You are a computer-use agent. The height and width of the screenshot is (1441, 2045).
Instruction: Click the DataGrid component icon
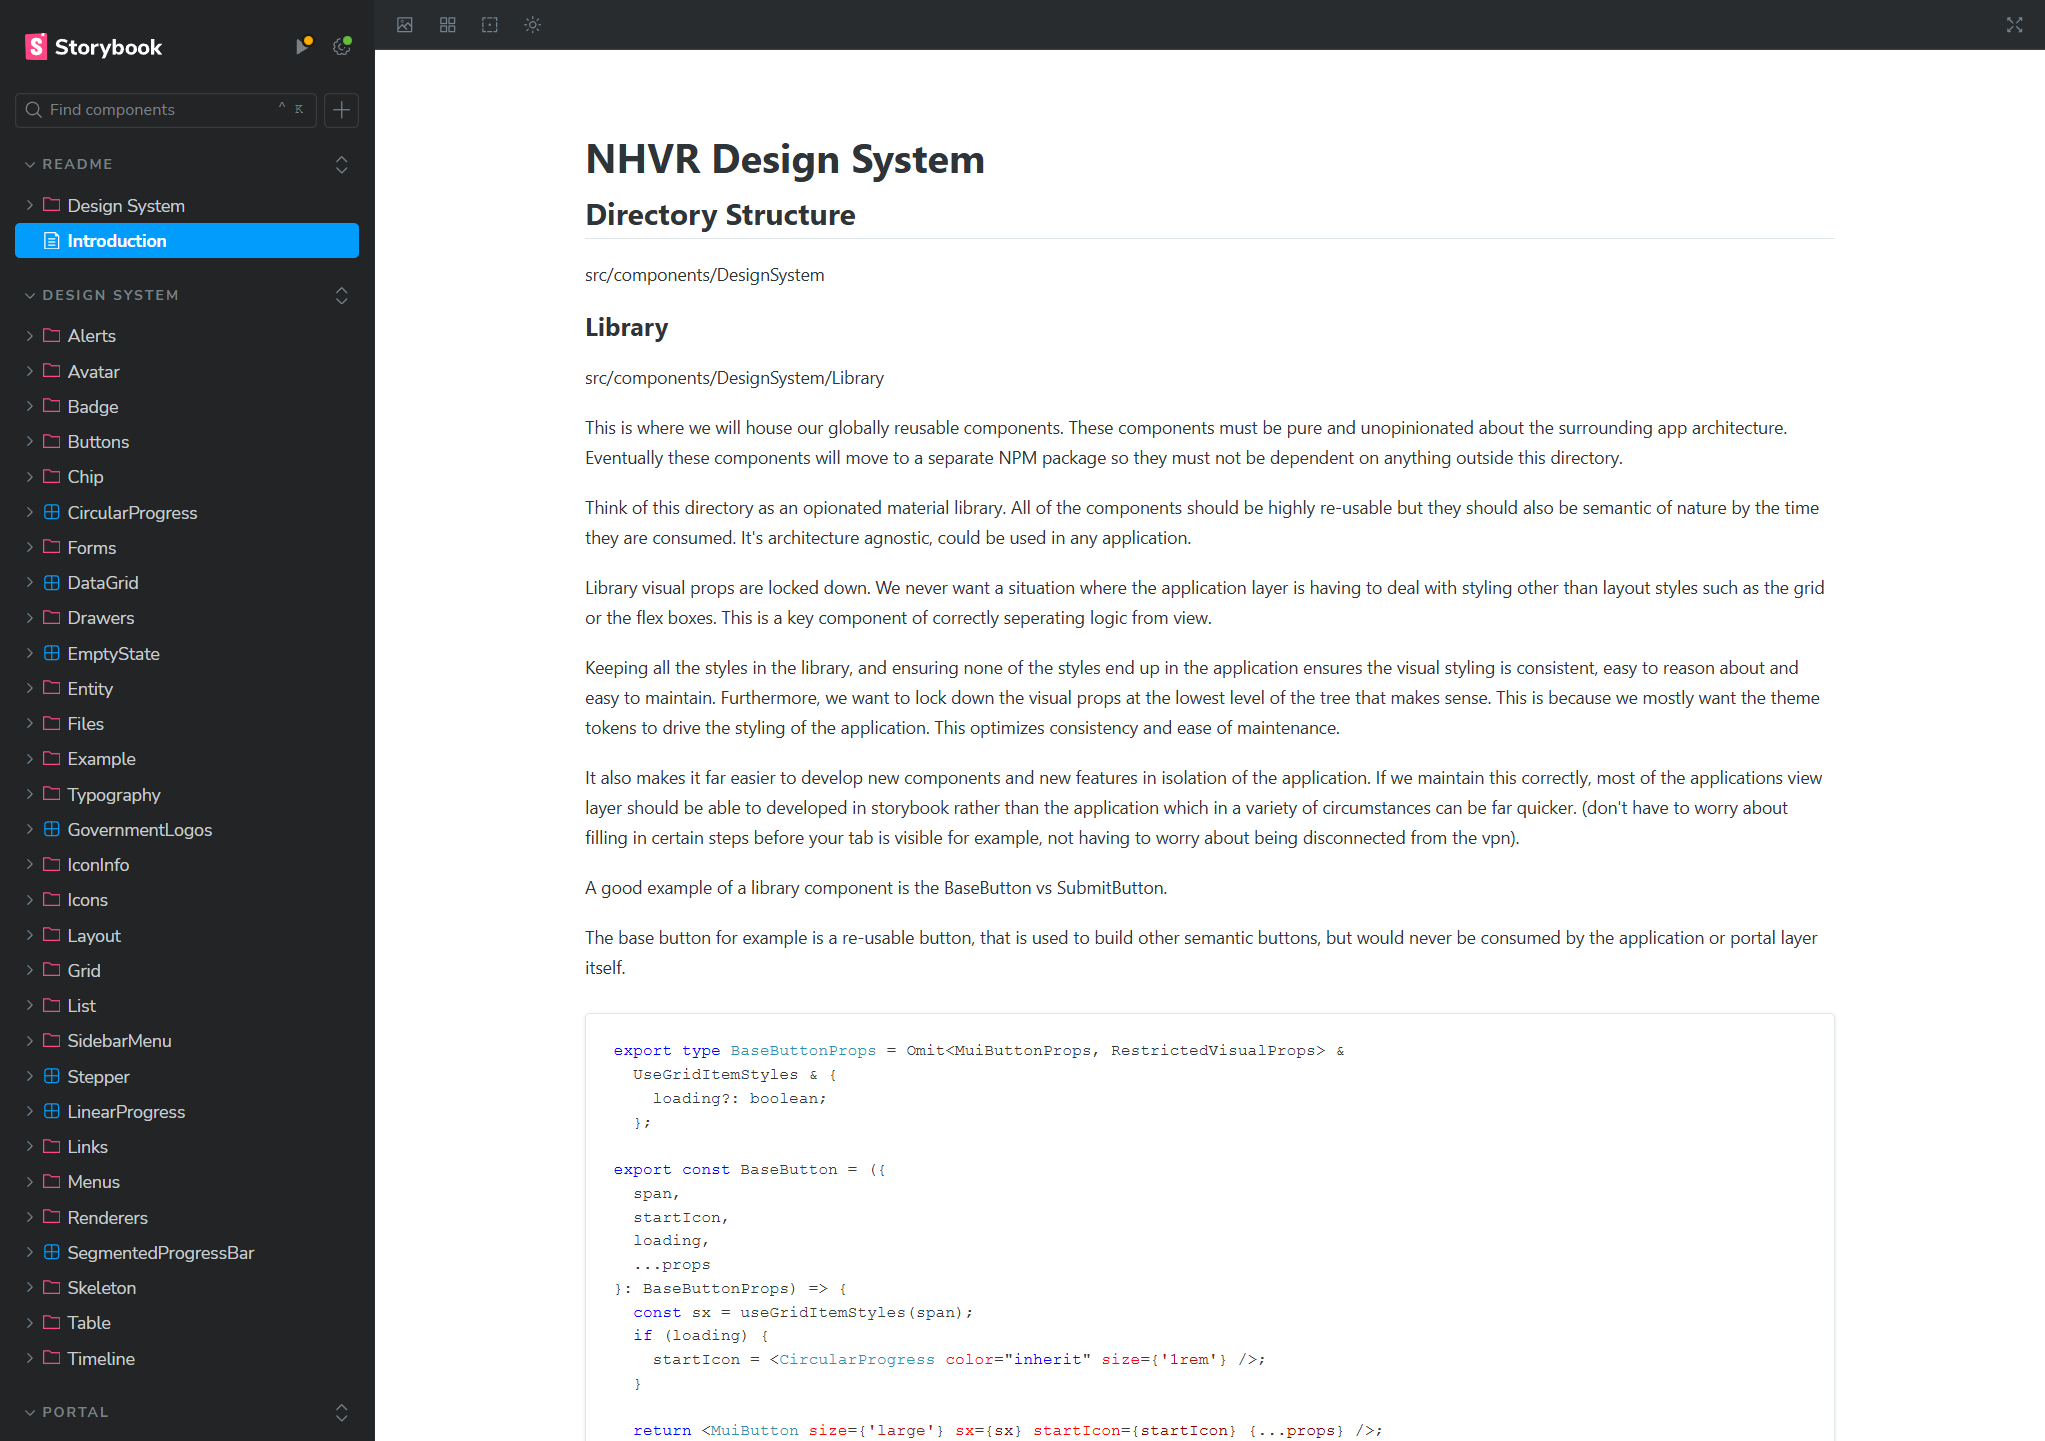click(x=52, y=582)
